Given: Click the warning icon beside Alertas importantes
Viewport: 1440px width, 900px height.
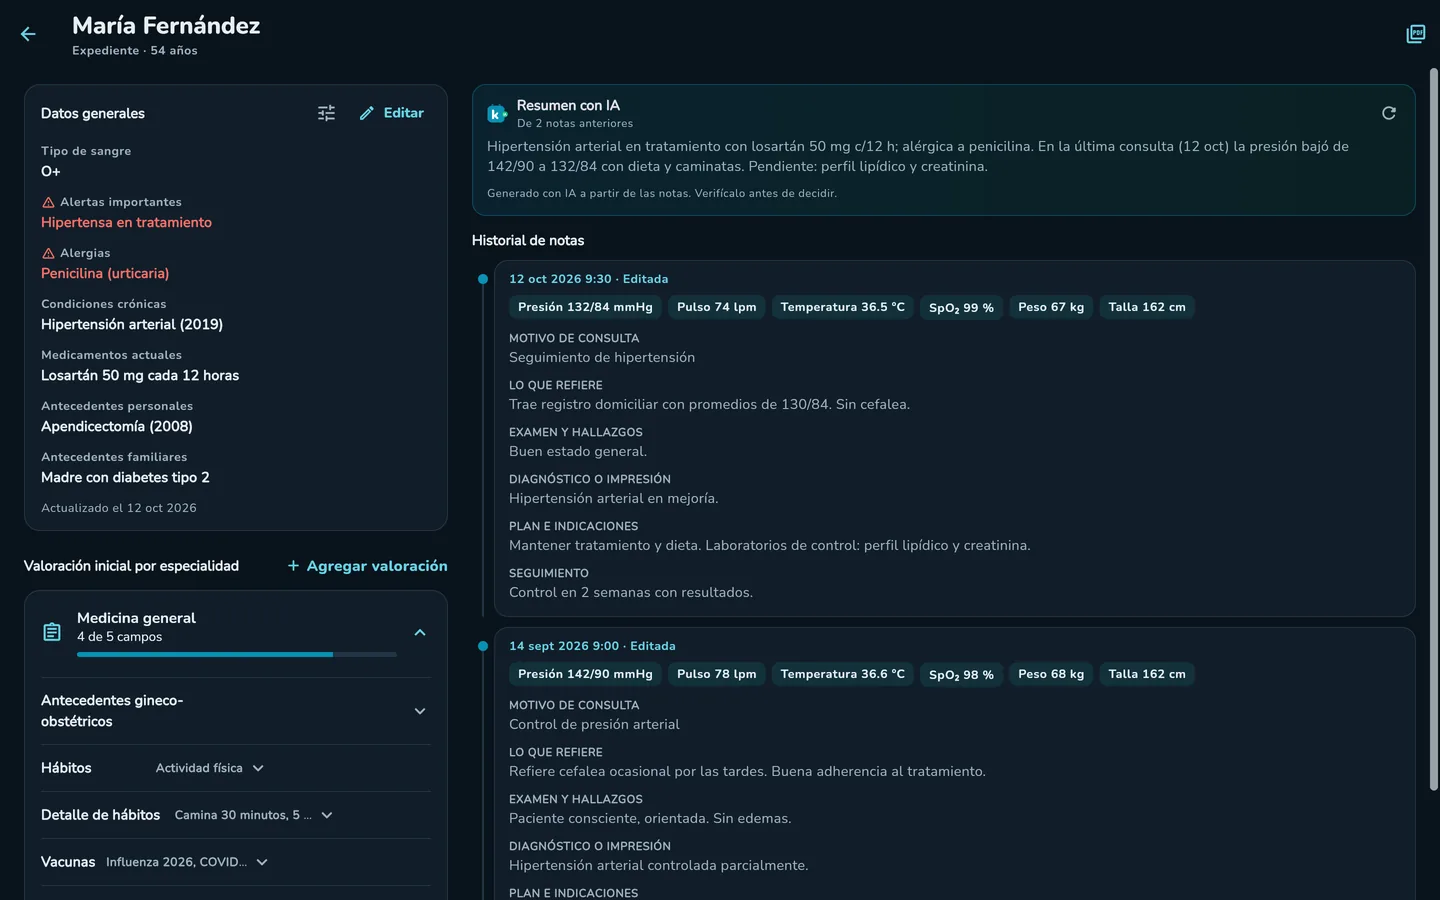Looking at the screenshot, I should pos(48,202).
